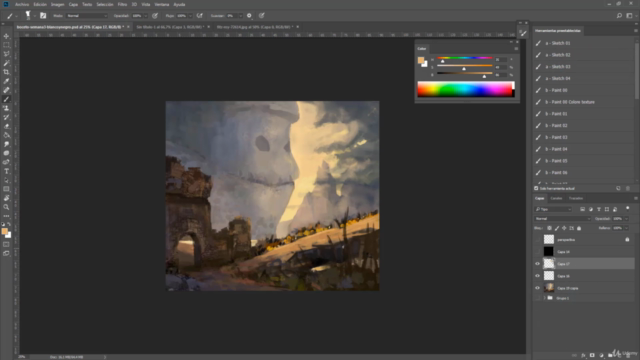Click the hue slider in Color panel

[464, 58]
